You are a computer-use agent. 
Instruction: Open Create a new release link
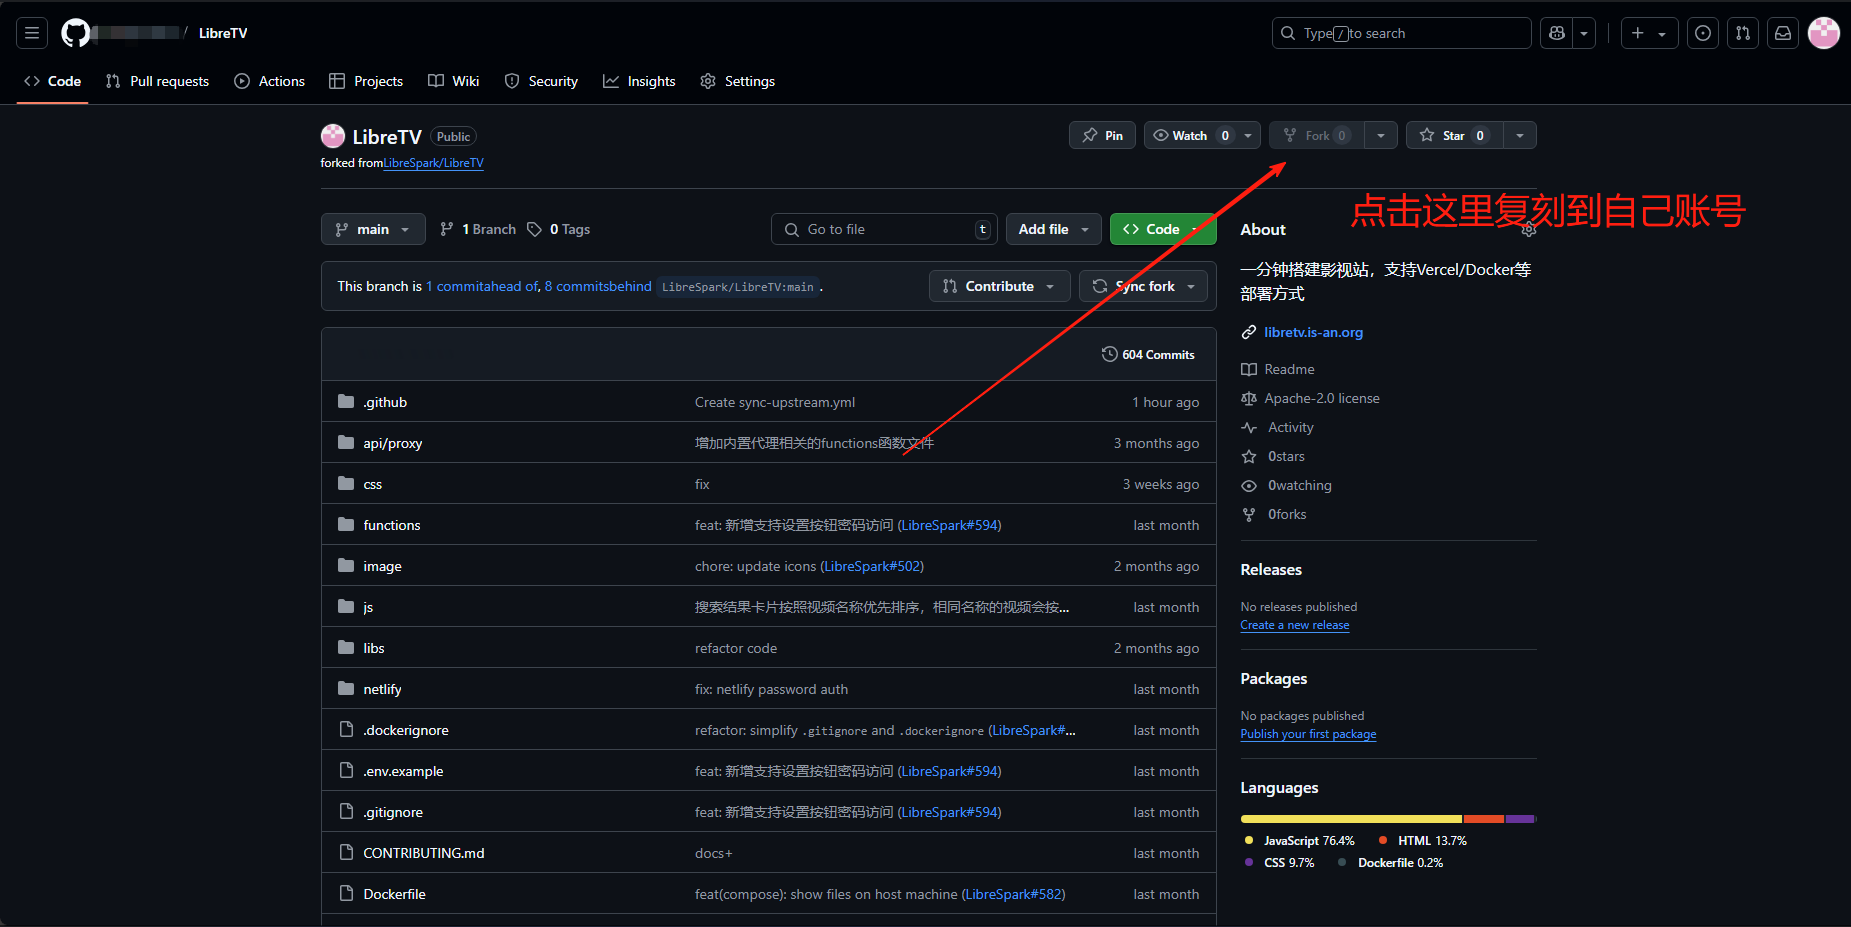(1295, 625)
